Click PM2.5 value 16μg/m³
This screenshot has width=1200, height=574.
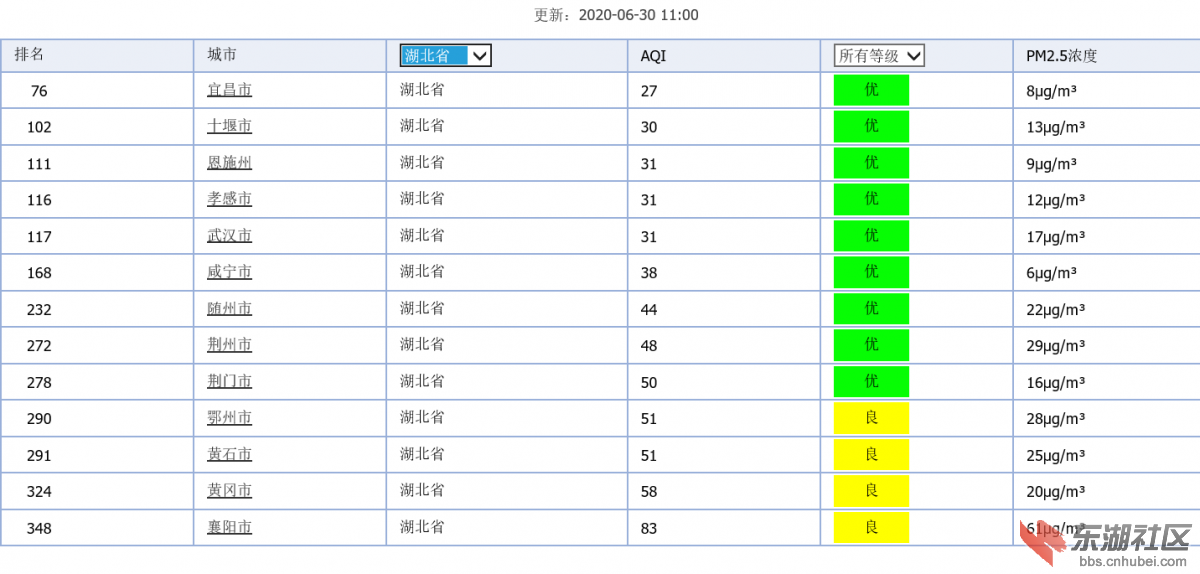[x=1055, y=383]
